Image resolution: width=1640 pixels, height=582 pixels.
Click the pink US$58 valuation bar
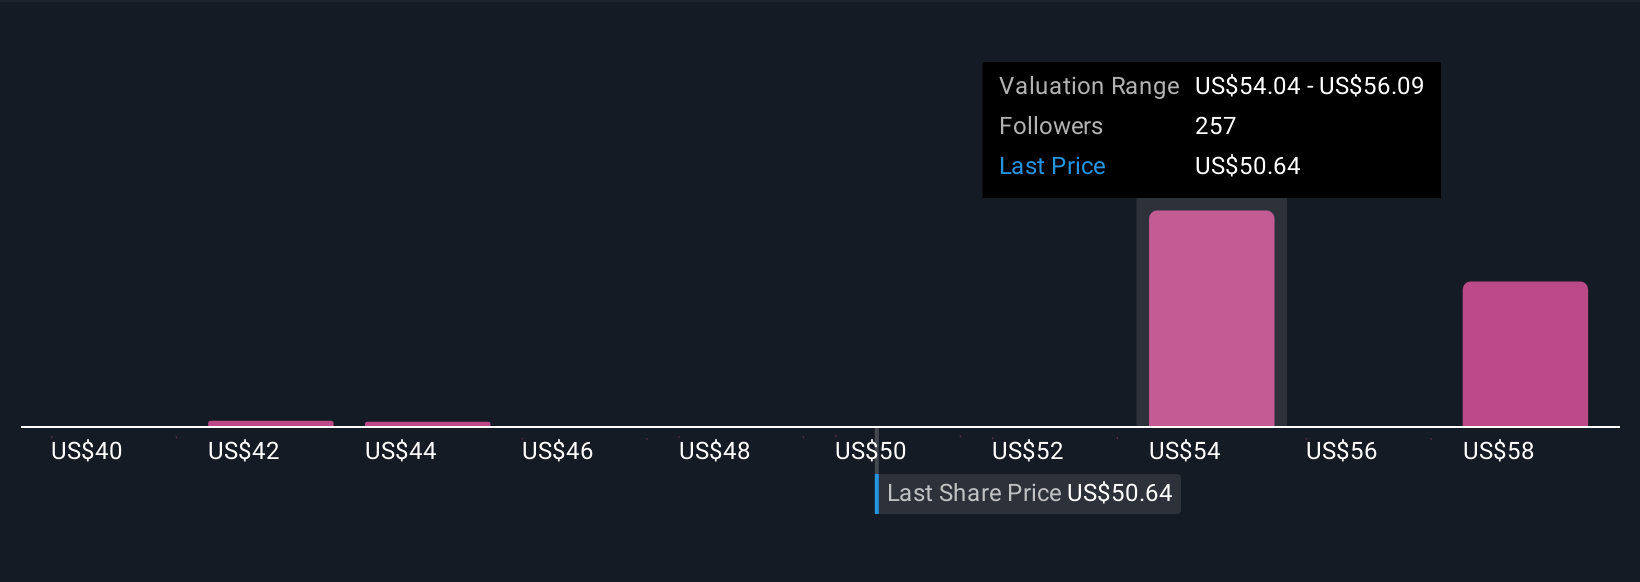(1525, 354)
